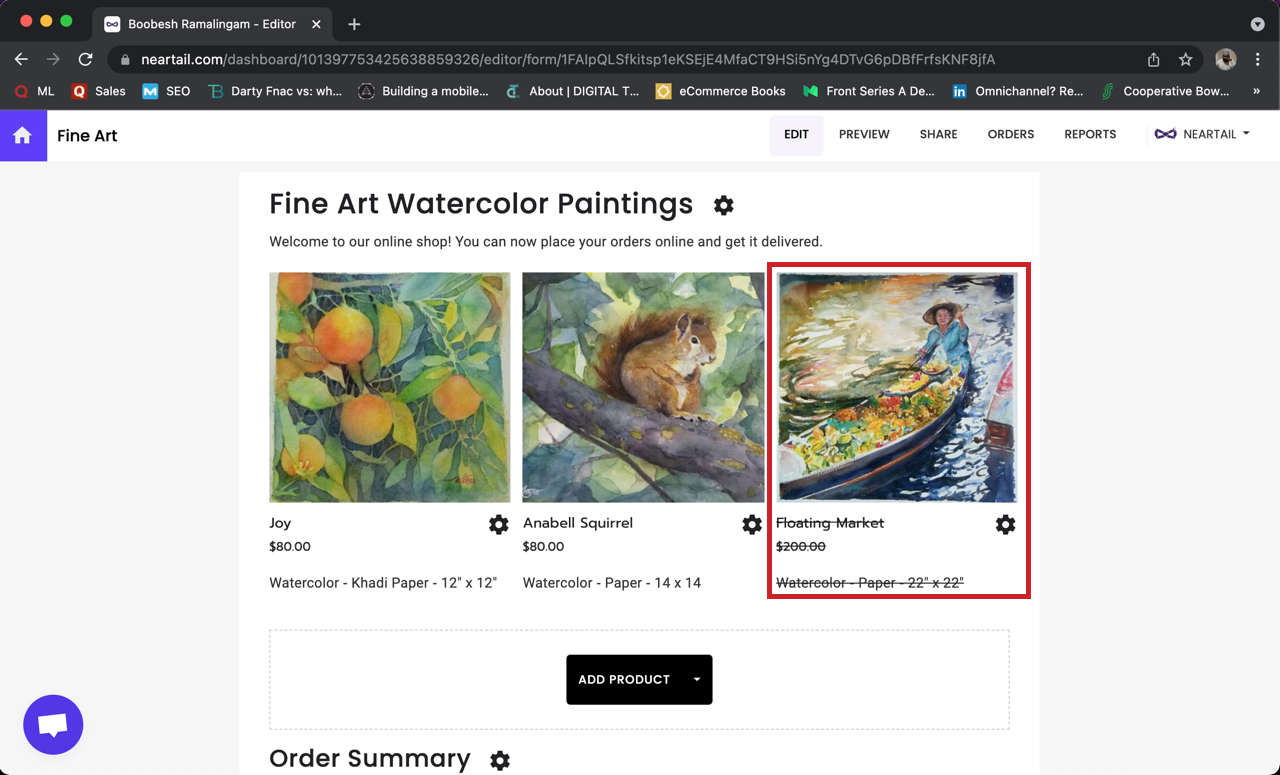Open the ADD PRODUCT dropdown arrow
Image resolution: width=1280 pixels, height=775 pixels.
[x=696, y=679]
